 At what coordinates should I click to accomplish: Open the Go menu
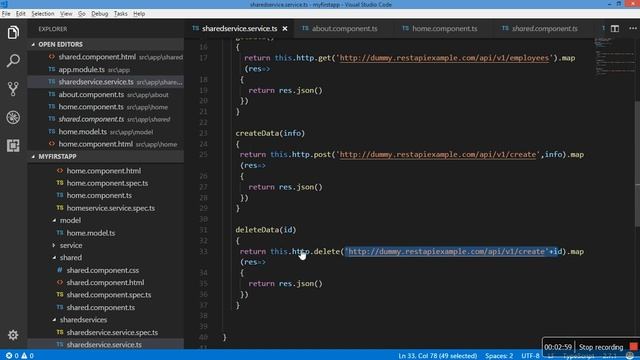click(82, 13)
